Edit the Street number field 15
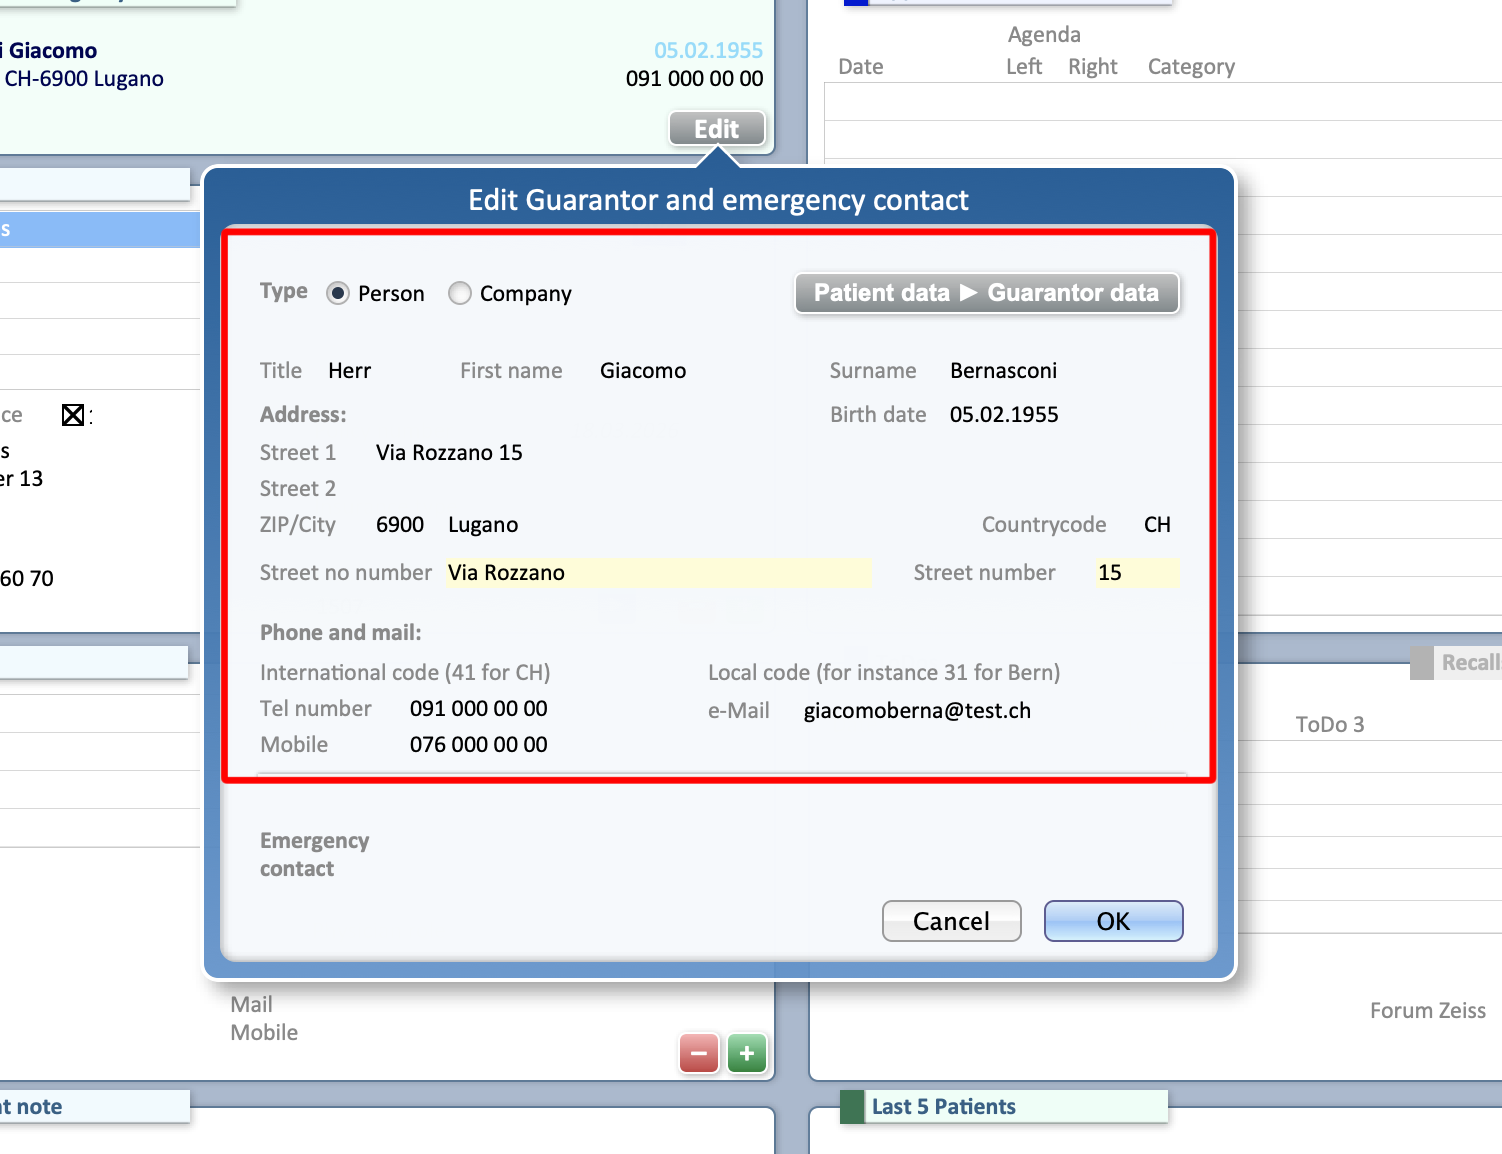This screenshot has height=1154, width=1502. (1137, 573)
